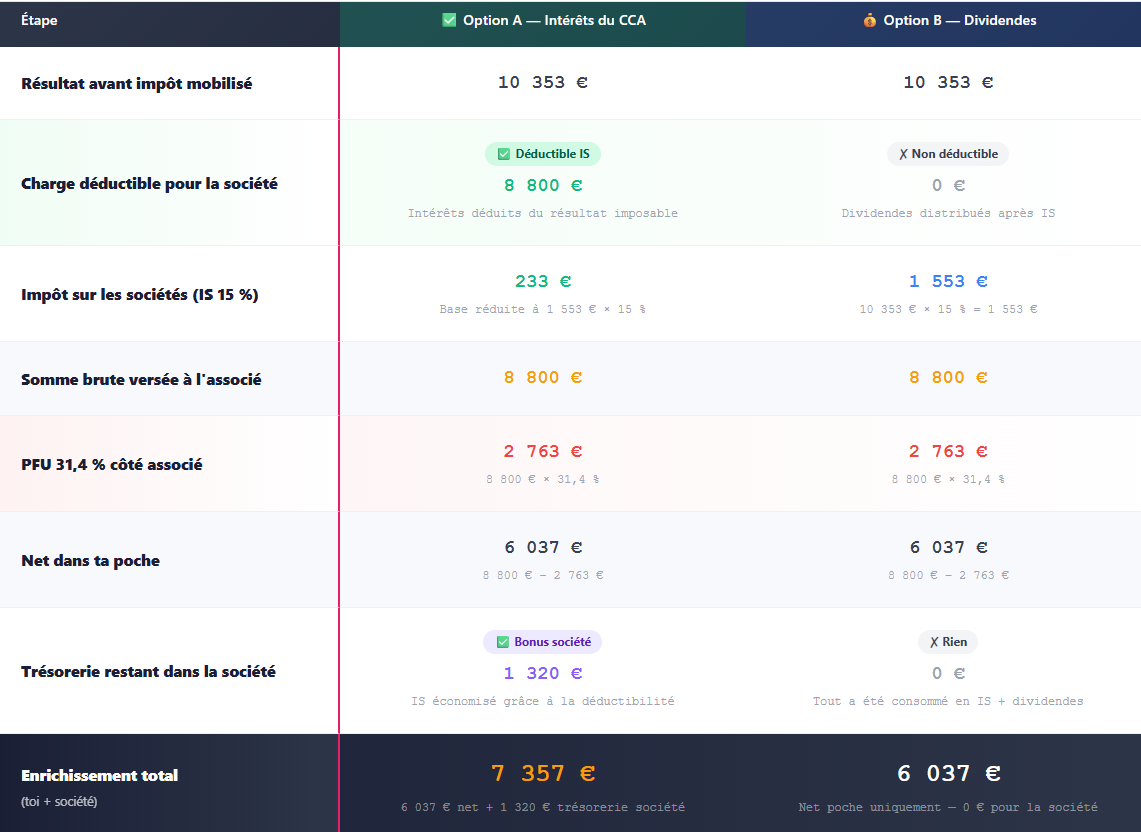
Task: Select row label Impôt sur les sociétés (IS 15 %)
Action: (140, 295)
